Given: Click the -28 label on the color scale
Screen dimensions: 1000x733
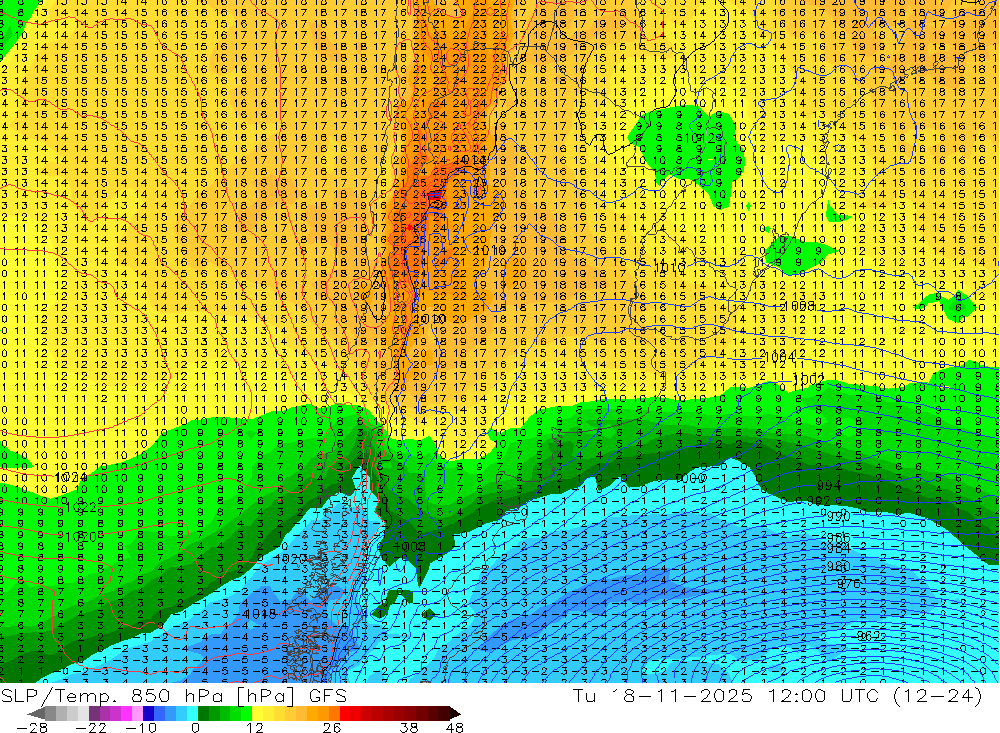Looking at the screenshot, I should [x=32, y=727].
